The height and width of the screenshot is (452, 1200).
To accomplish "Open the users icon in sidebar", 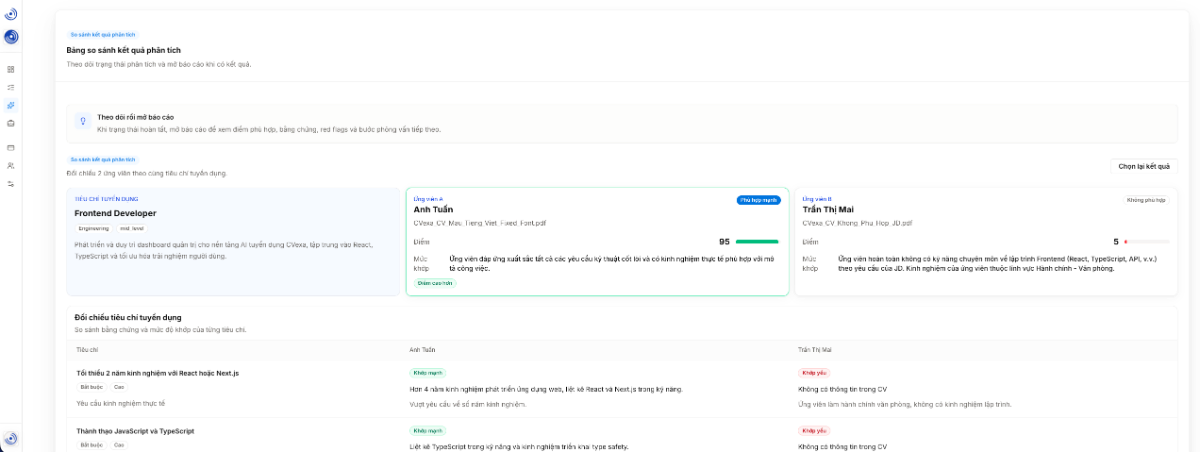I will [x=11, y=165].
